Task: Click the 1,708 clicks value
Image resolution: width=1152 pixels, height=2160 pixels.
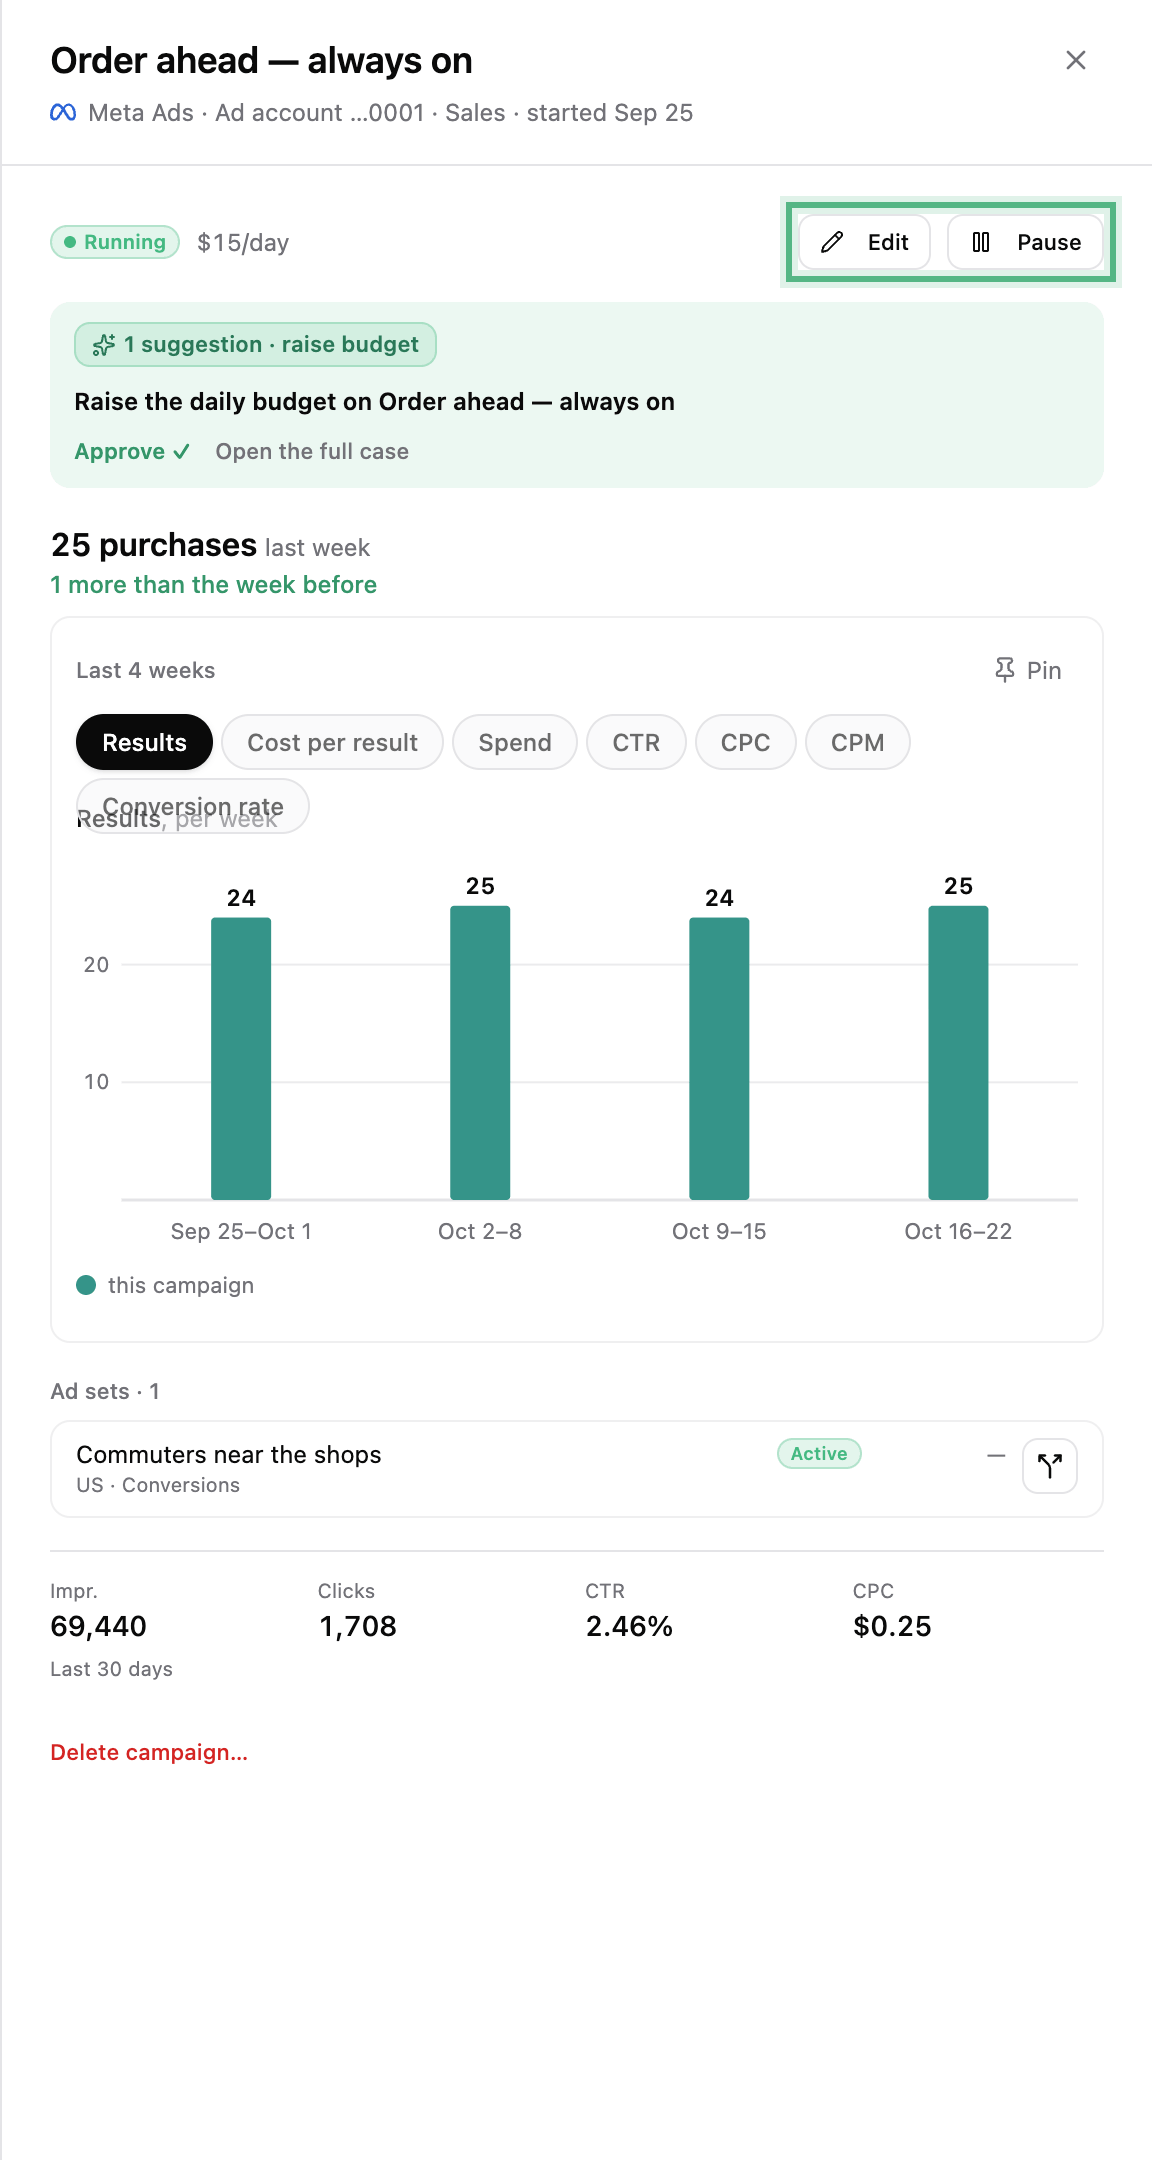Action: point(358,1626)
